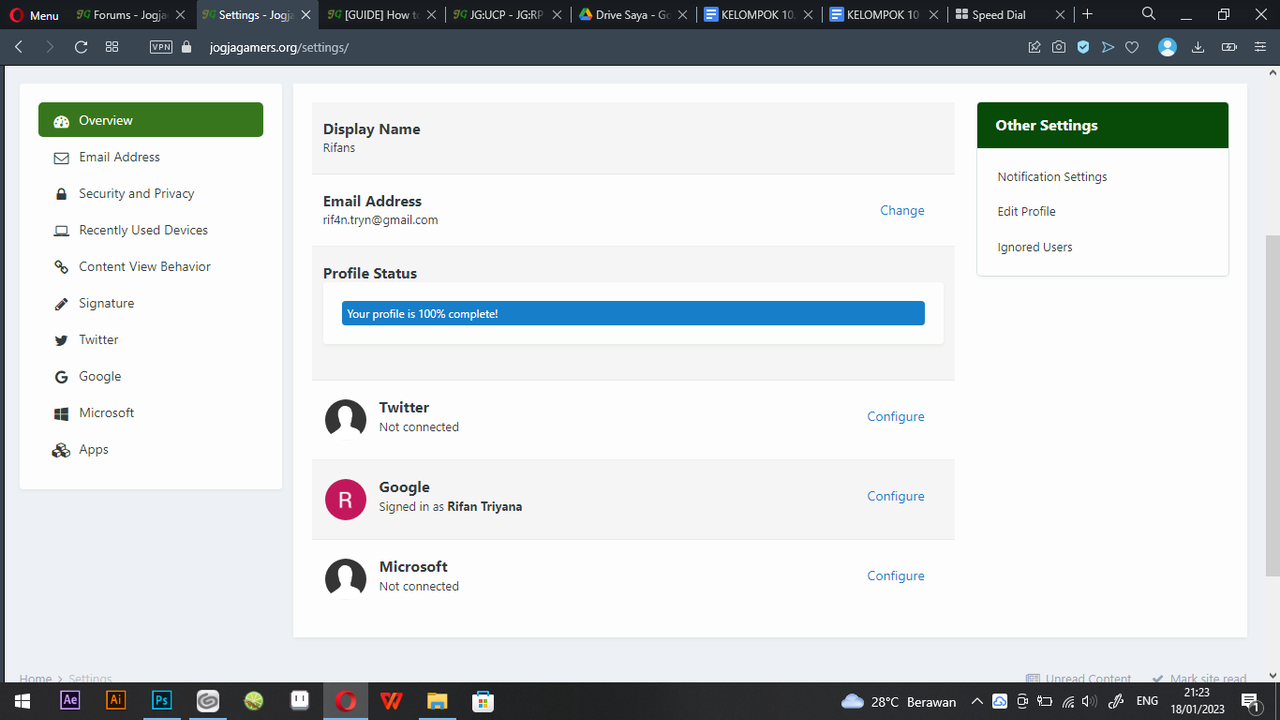Image resolution: width=1280 pixels, height=720 pixels.
Task: Take a snapshot with camera icon
Action: click(1059, 47)
